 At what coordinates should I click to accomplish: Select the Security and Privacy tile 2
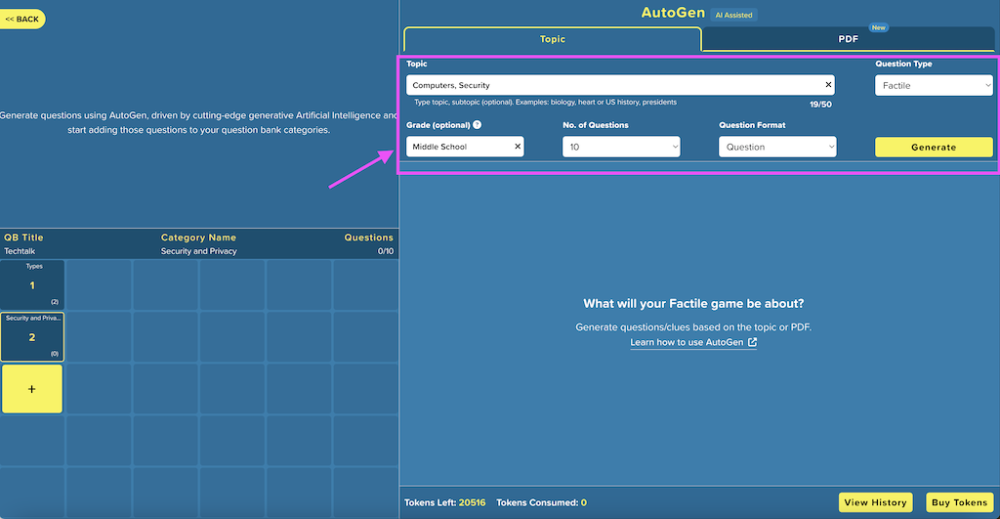[x=32, y=337]
